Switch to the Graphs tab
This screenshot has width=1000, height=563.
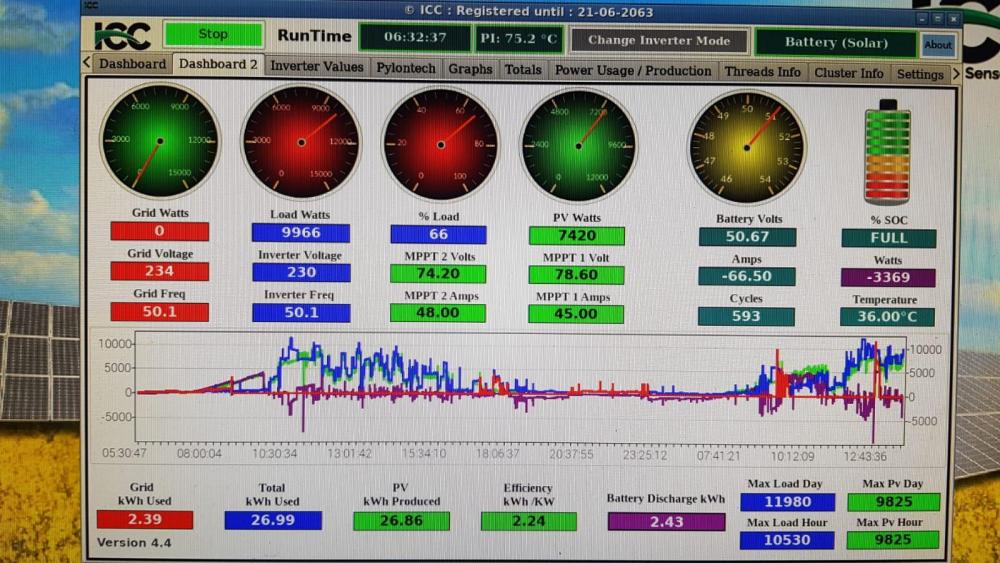(470, 69)
